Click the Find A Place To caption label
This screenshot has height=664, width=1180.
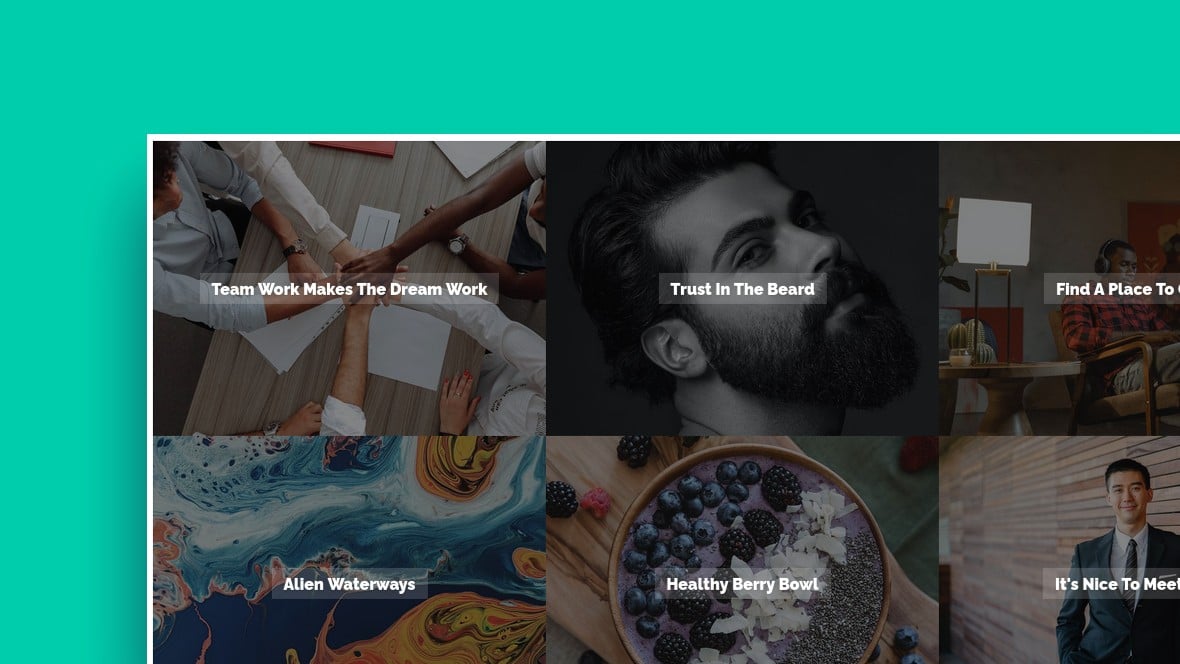[x=1112, y=289]
